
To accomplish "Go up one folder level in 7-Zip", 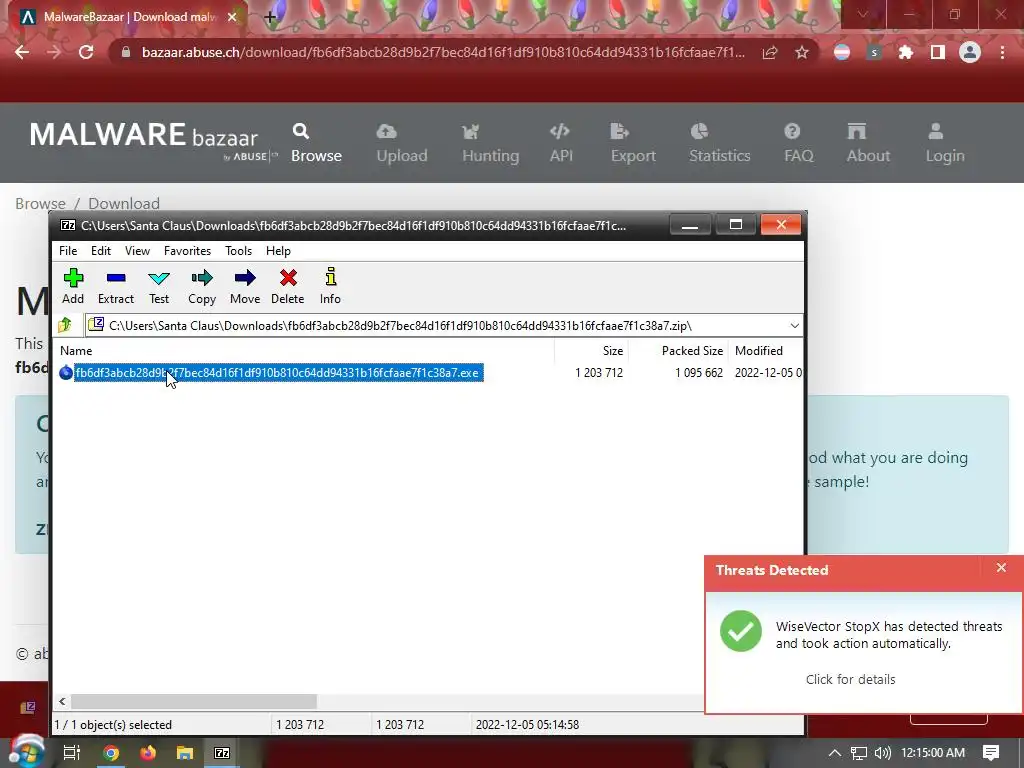I will 65,325.
